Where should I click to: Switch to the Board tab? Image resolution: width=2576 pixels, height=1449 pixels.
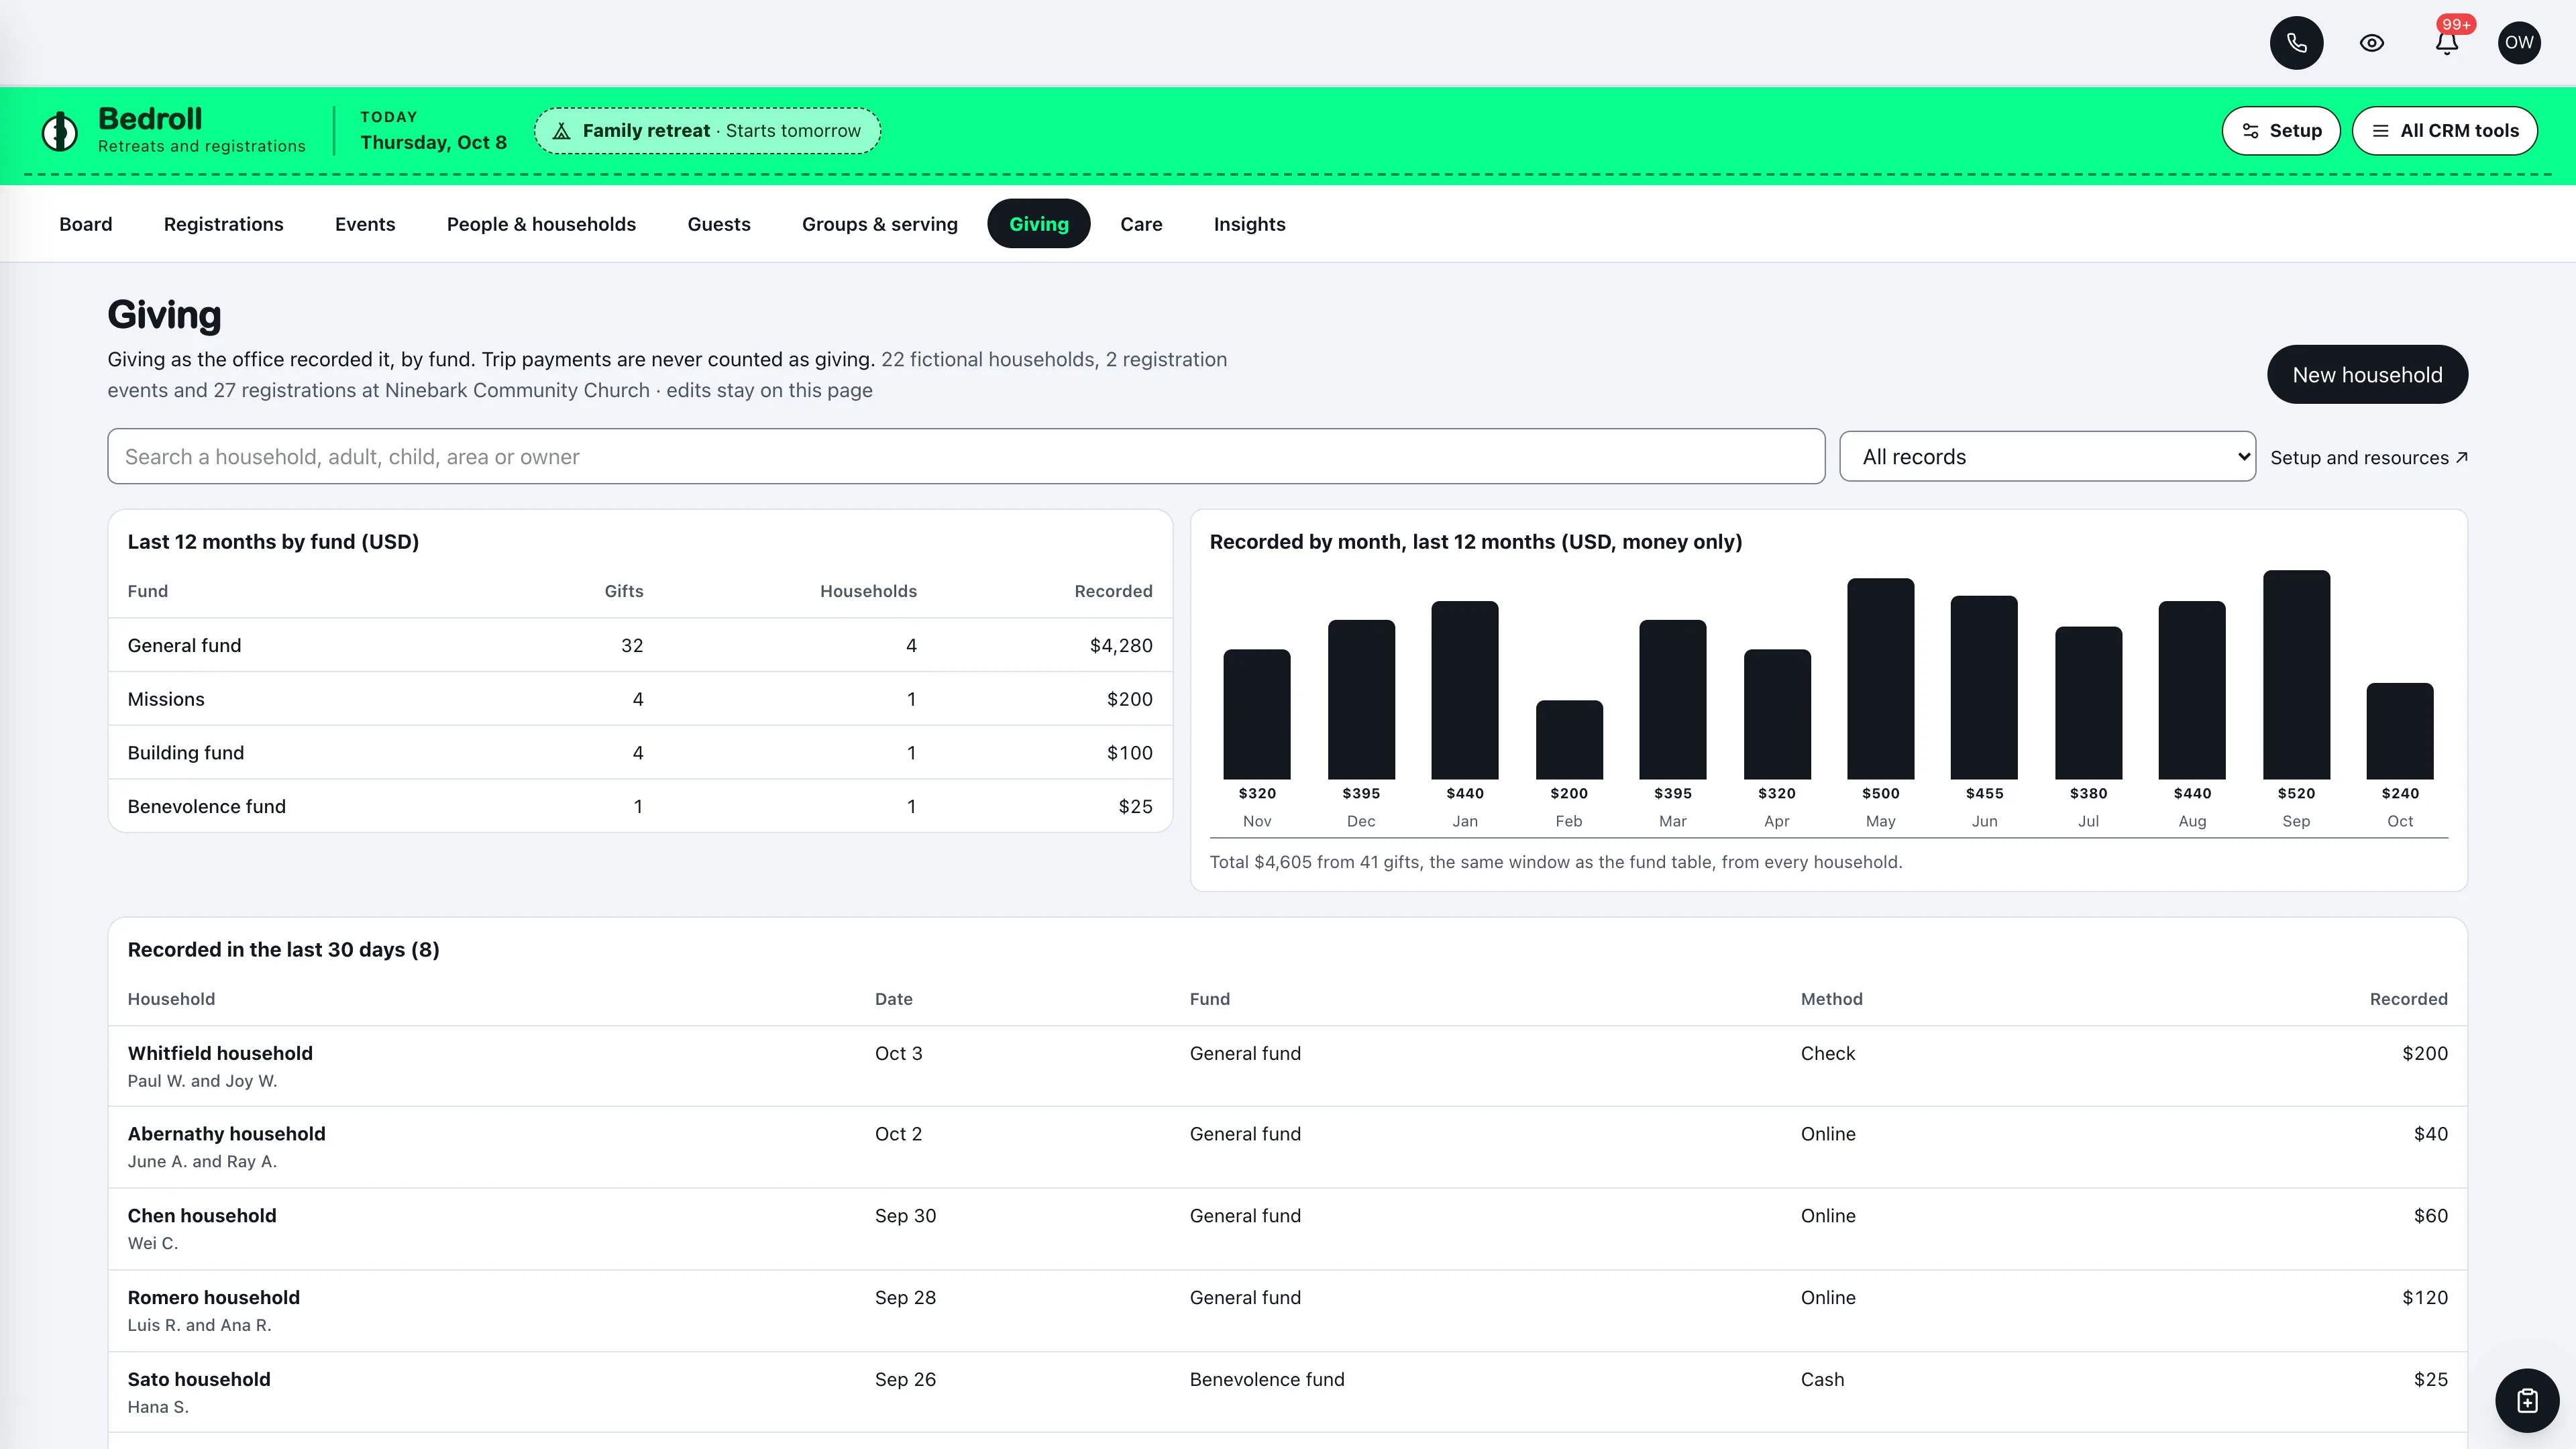coord(86,224)
